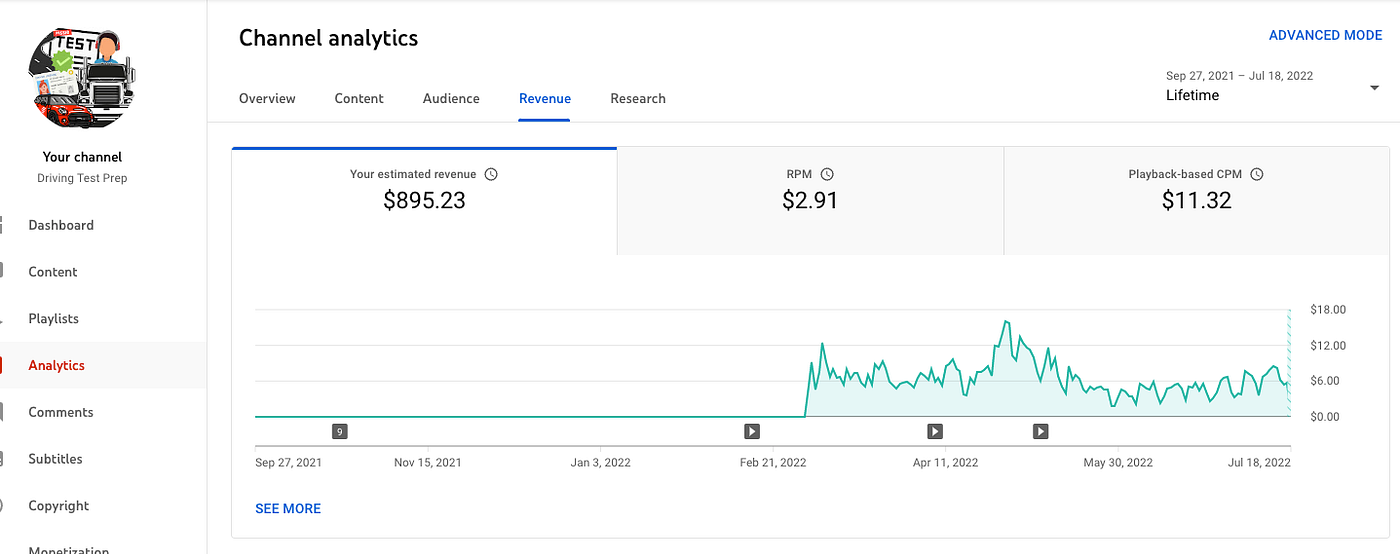Click the Your channel label
The image size is (1400, 554).
coord(82,157)
